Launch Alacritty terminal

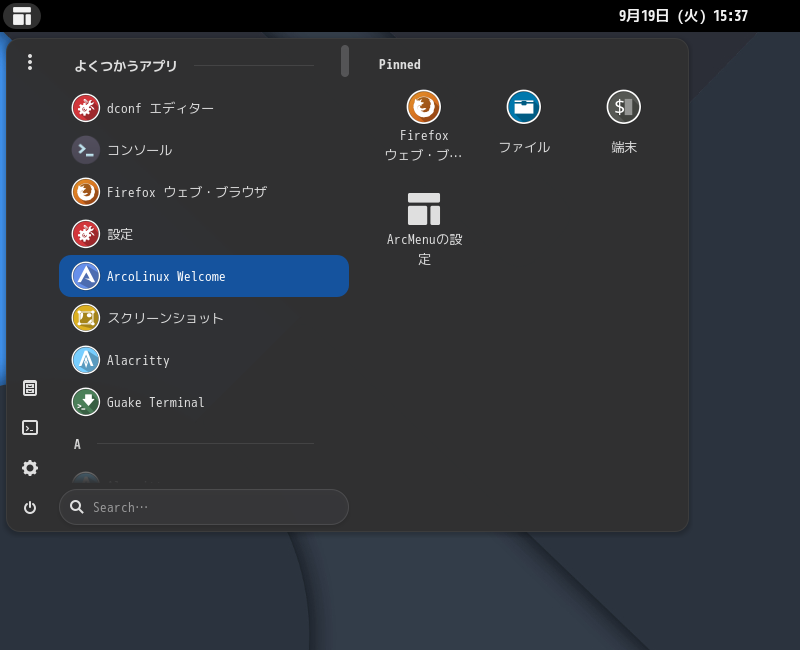tap(204, 360)
